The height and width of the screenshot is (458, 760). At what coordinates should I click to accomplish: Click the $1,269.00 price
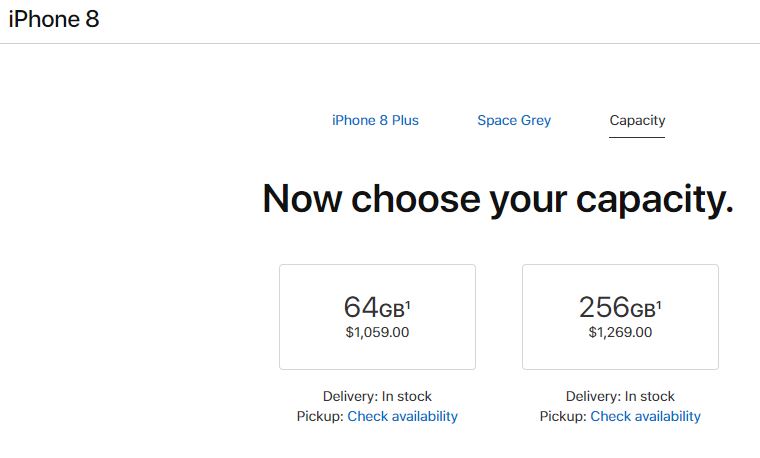620,333
